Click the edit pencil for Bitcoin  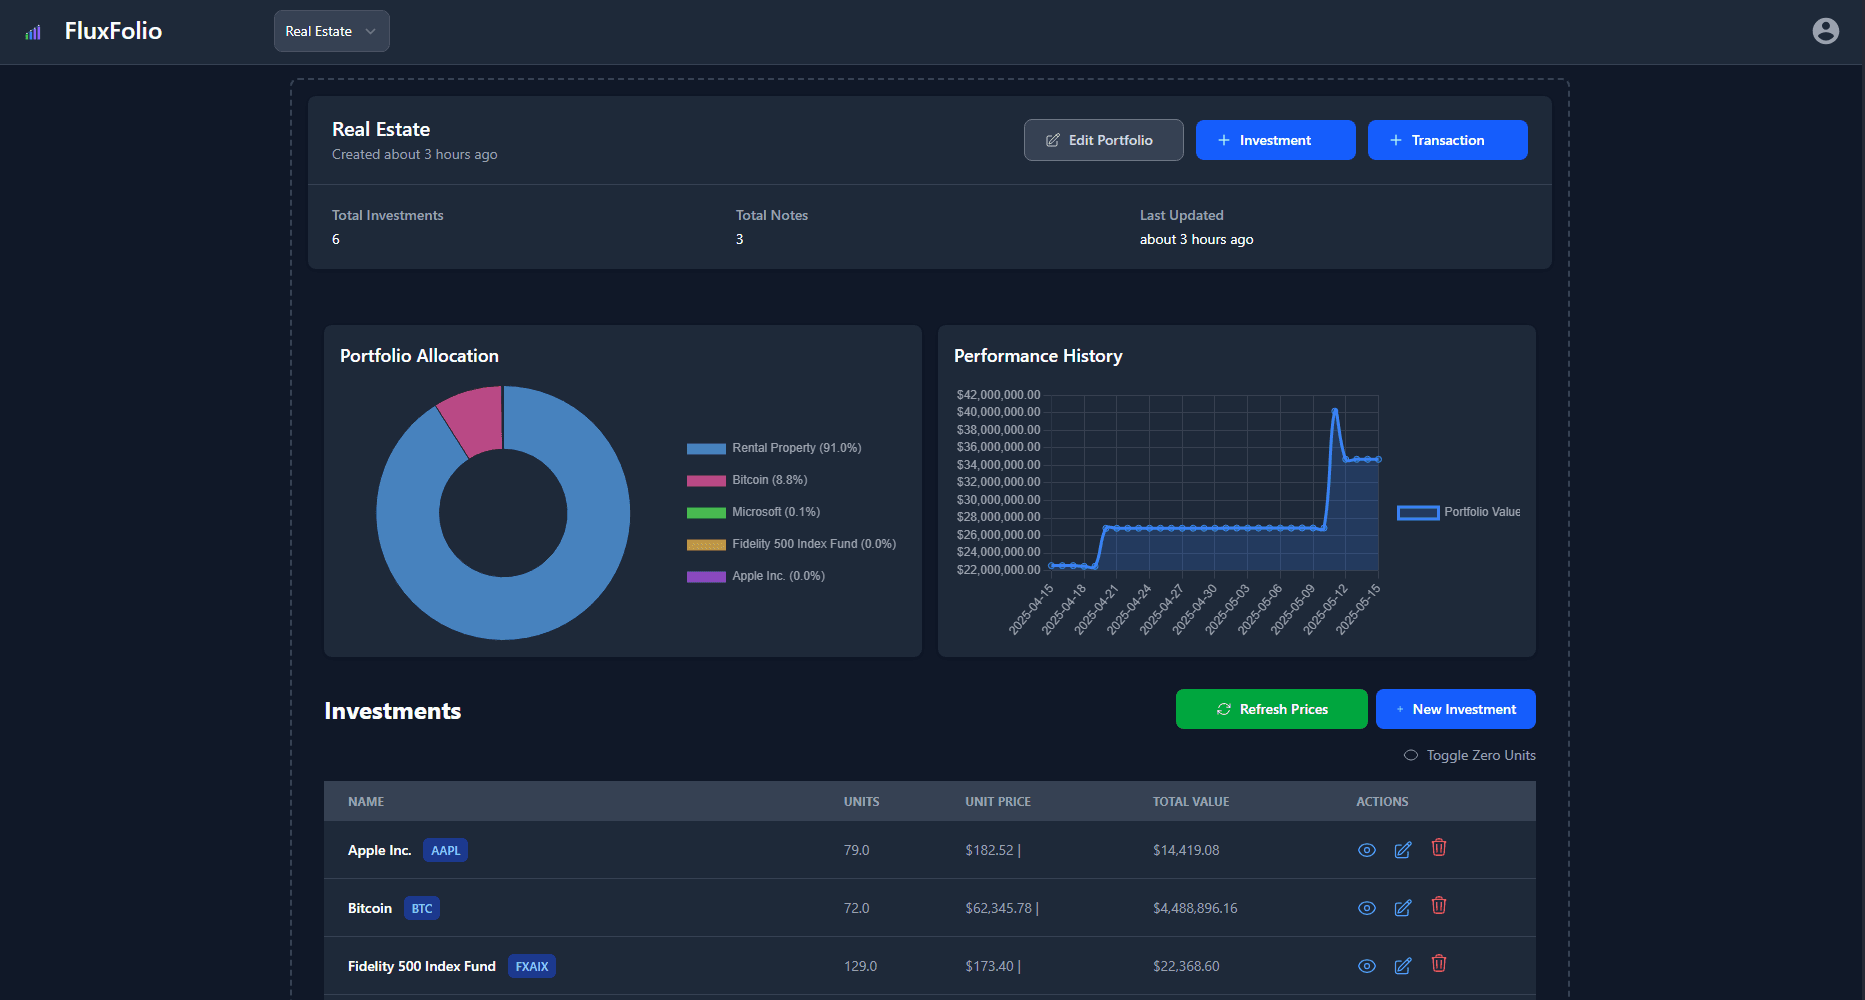point(1402,908)
